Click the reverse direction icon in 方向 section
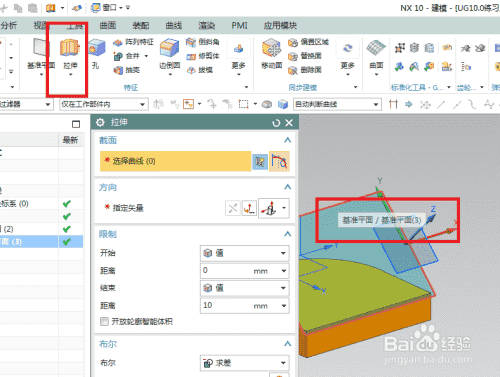The height and width of the screenshot is (377, 500). click(233, 209)
